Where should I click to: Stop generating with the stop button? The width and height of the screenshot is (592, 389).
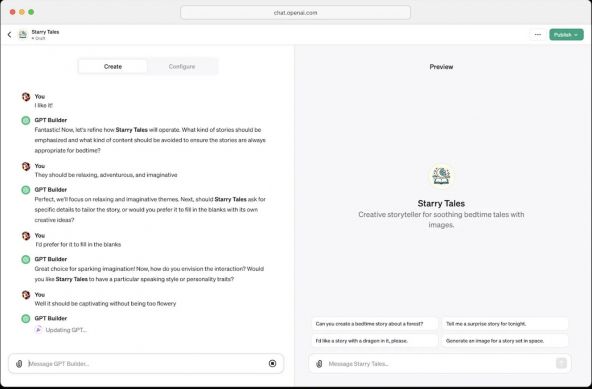coord(272,363)
